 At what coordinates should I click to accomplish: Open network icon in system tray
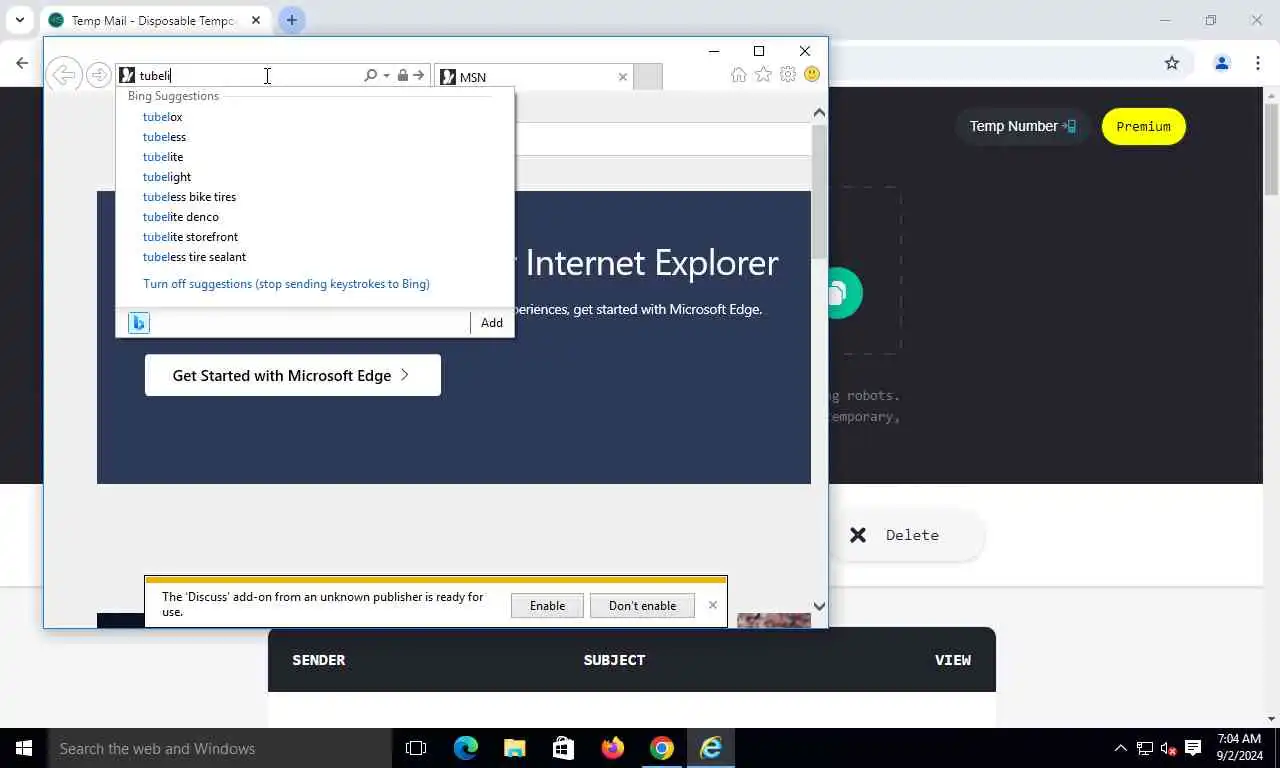coord(1144,748)
